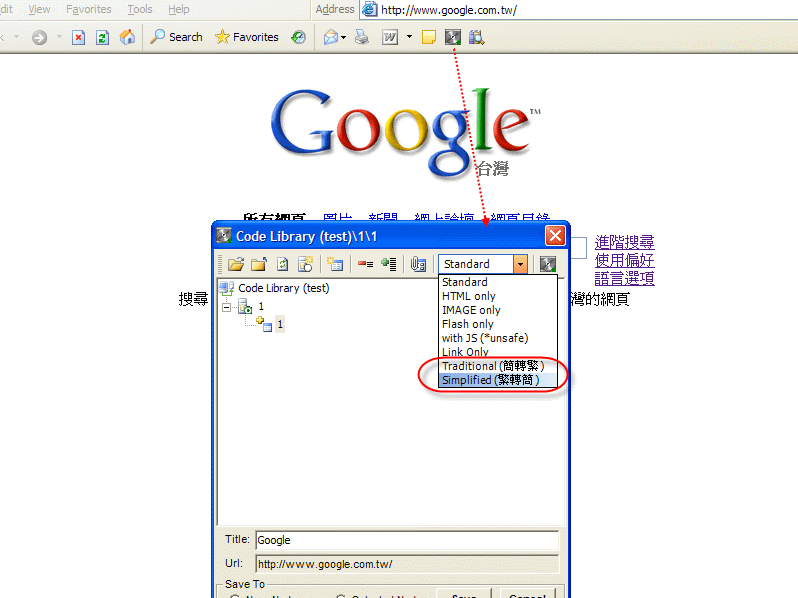Click the capture icon right of Standard dropdown

click(x=548, y=264)
